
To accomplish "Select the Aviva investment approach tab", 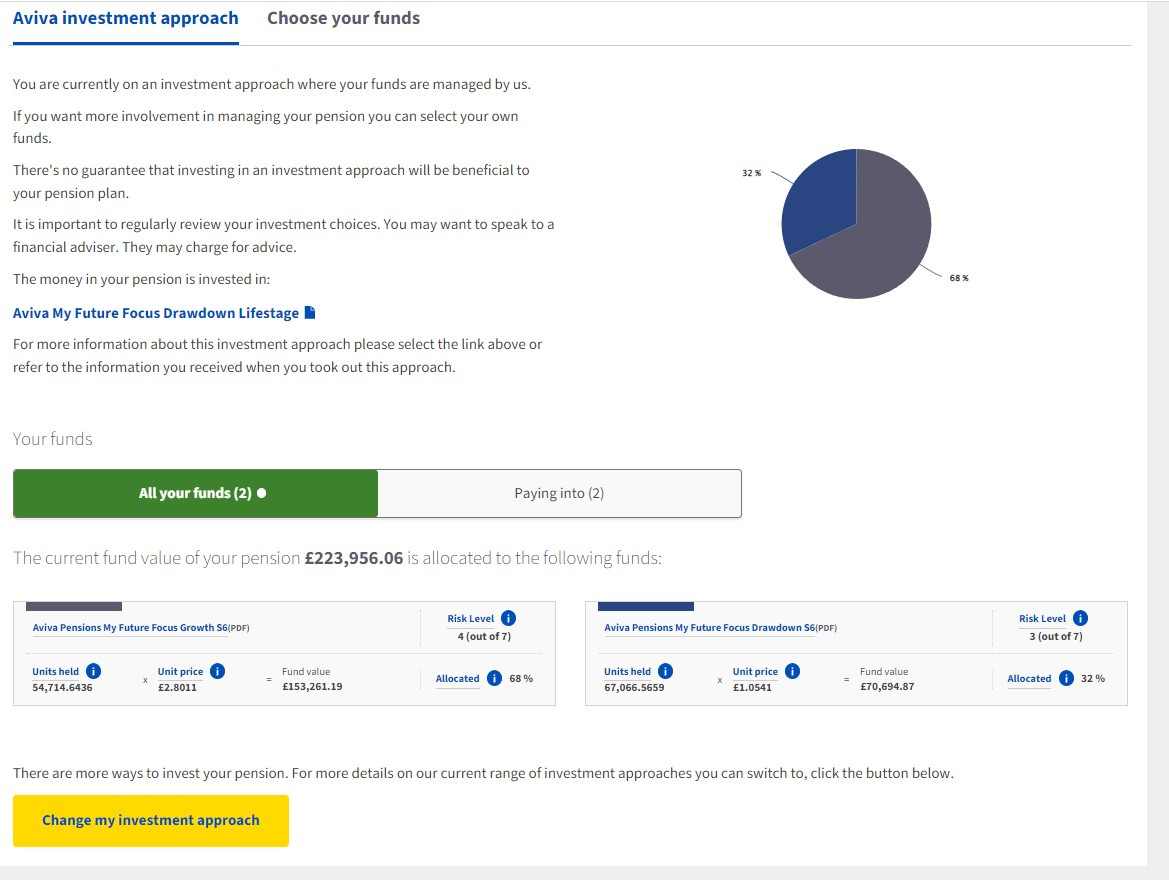I will point(125,18).
